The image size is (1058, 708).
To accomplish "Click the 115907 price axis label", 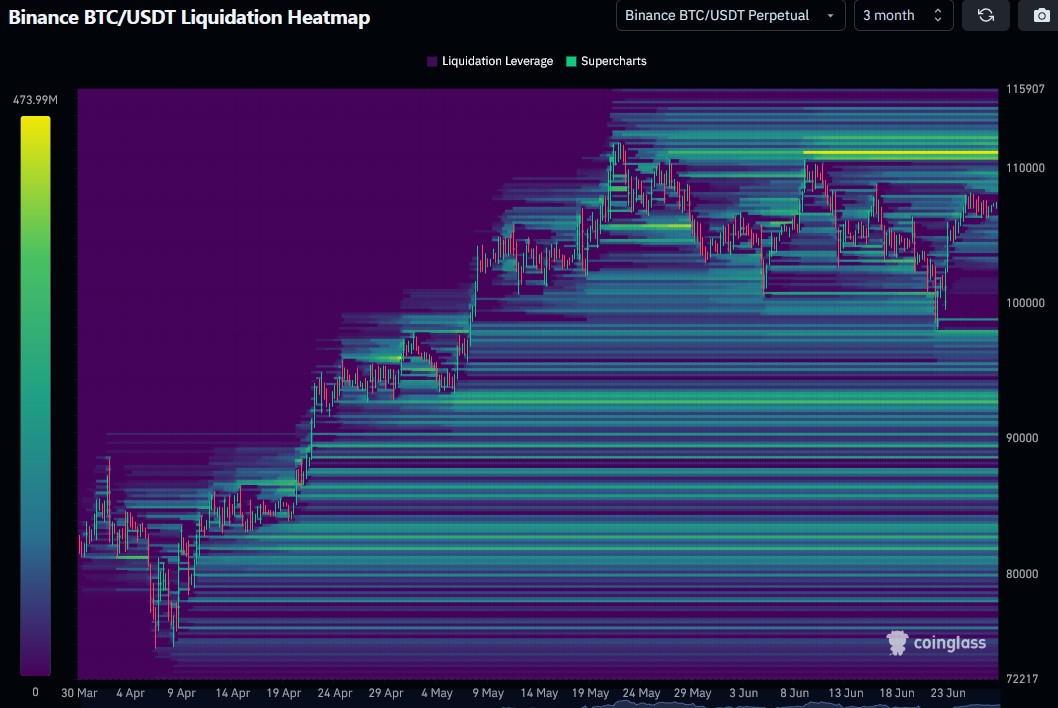I will [x=1025, y=89].
